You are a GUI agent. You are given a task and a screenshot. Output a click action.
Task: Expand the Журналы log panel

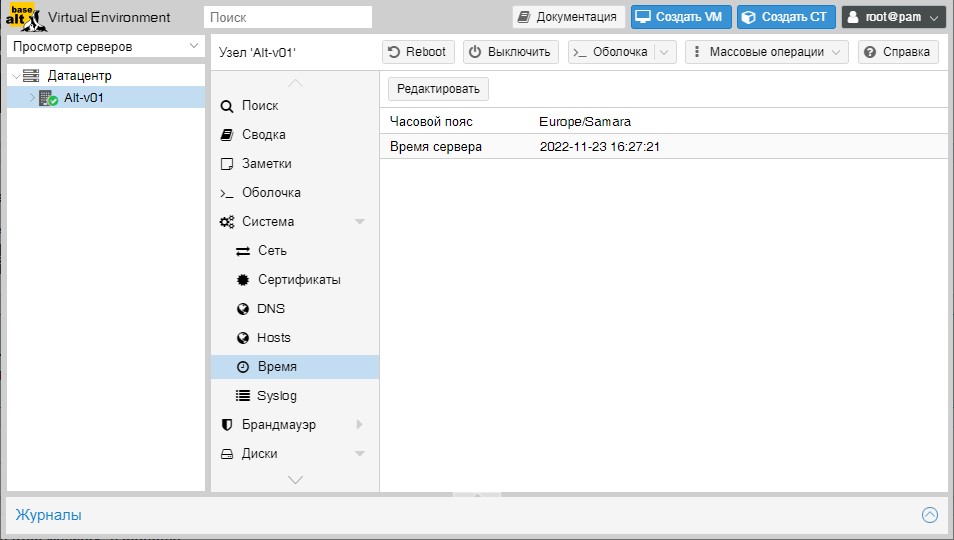[930, 515]
